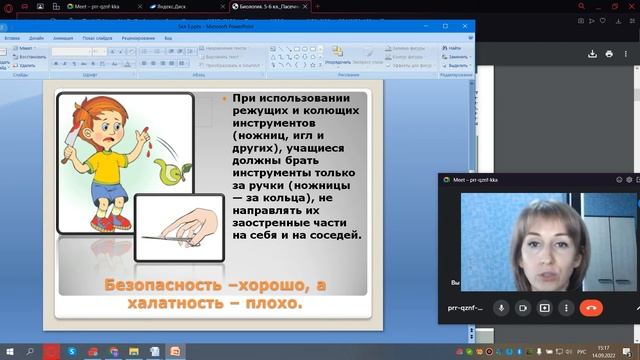Image resolution: width=640 pixels, height=360 pixels.
Task: Click the Meet window settings gear icon
Action: coord(629,180)
